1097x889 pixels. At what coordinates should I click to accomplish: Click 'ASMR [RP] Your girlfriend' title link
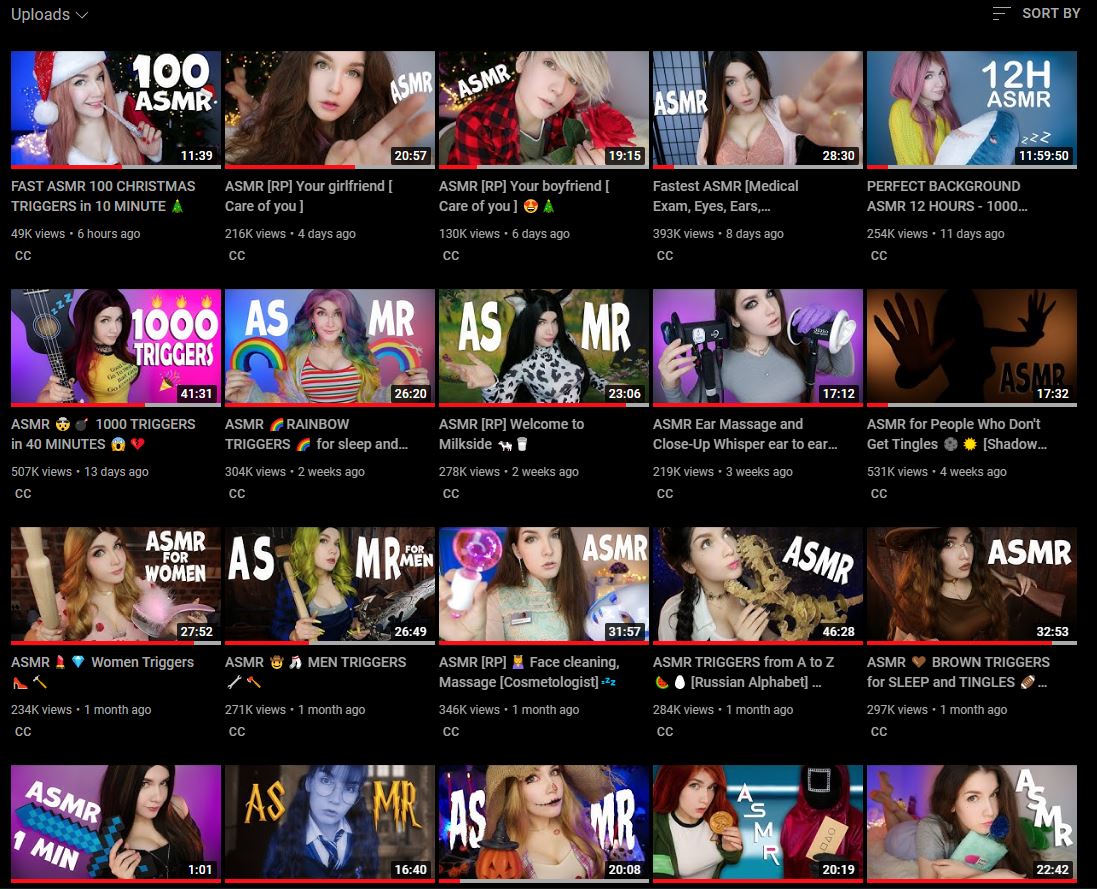click(x=309, y=196)
